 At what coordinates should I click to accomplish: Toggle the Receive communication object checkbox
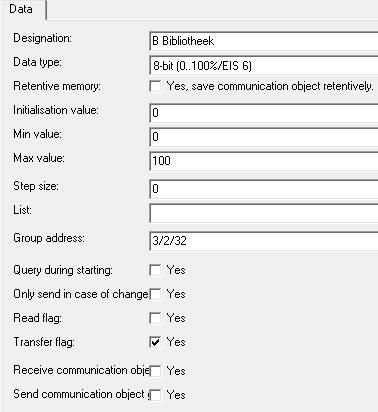tap(155, 371)
